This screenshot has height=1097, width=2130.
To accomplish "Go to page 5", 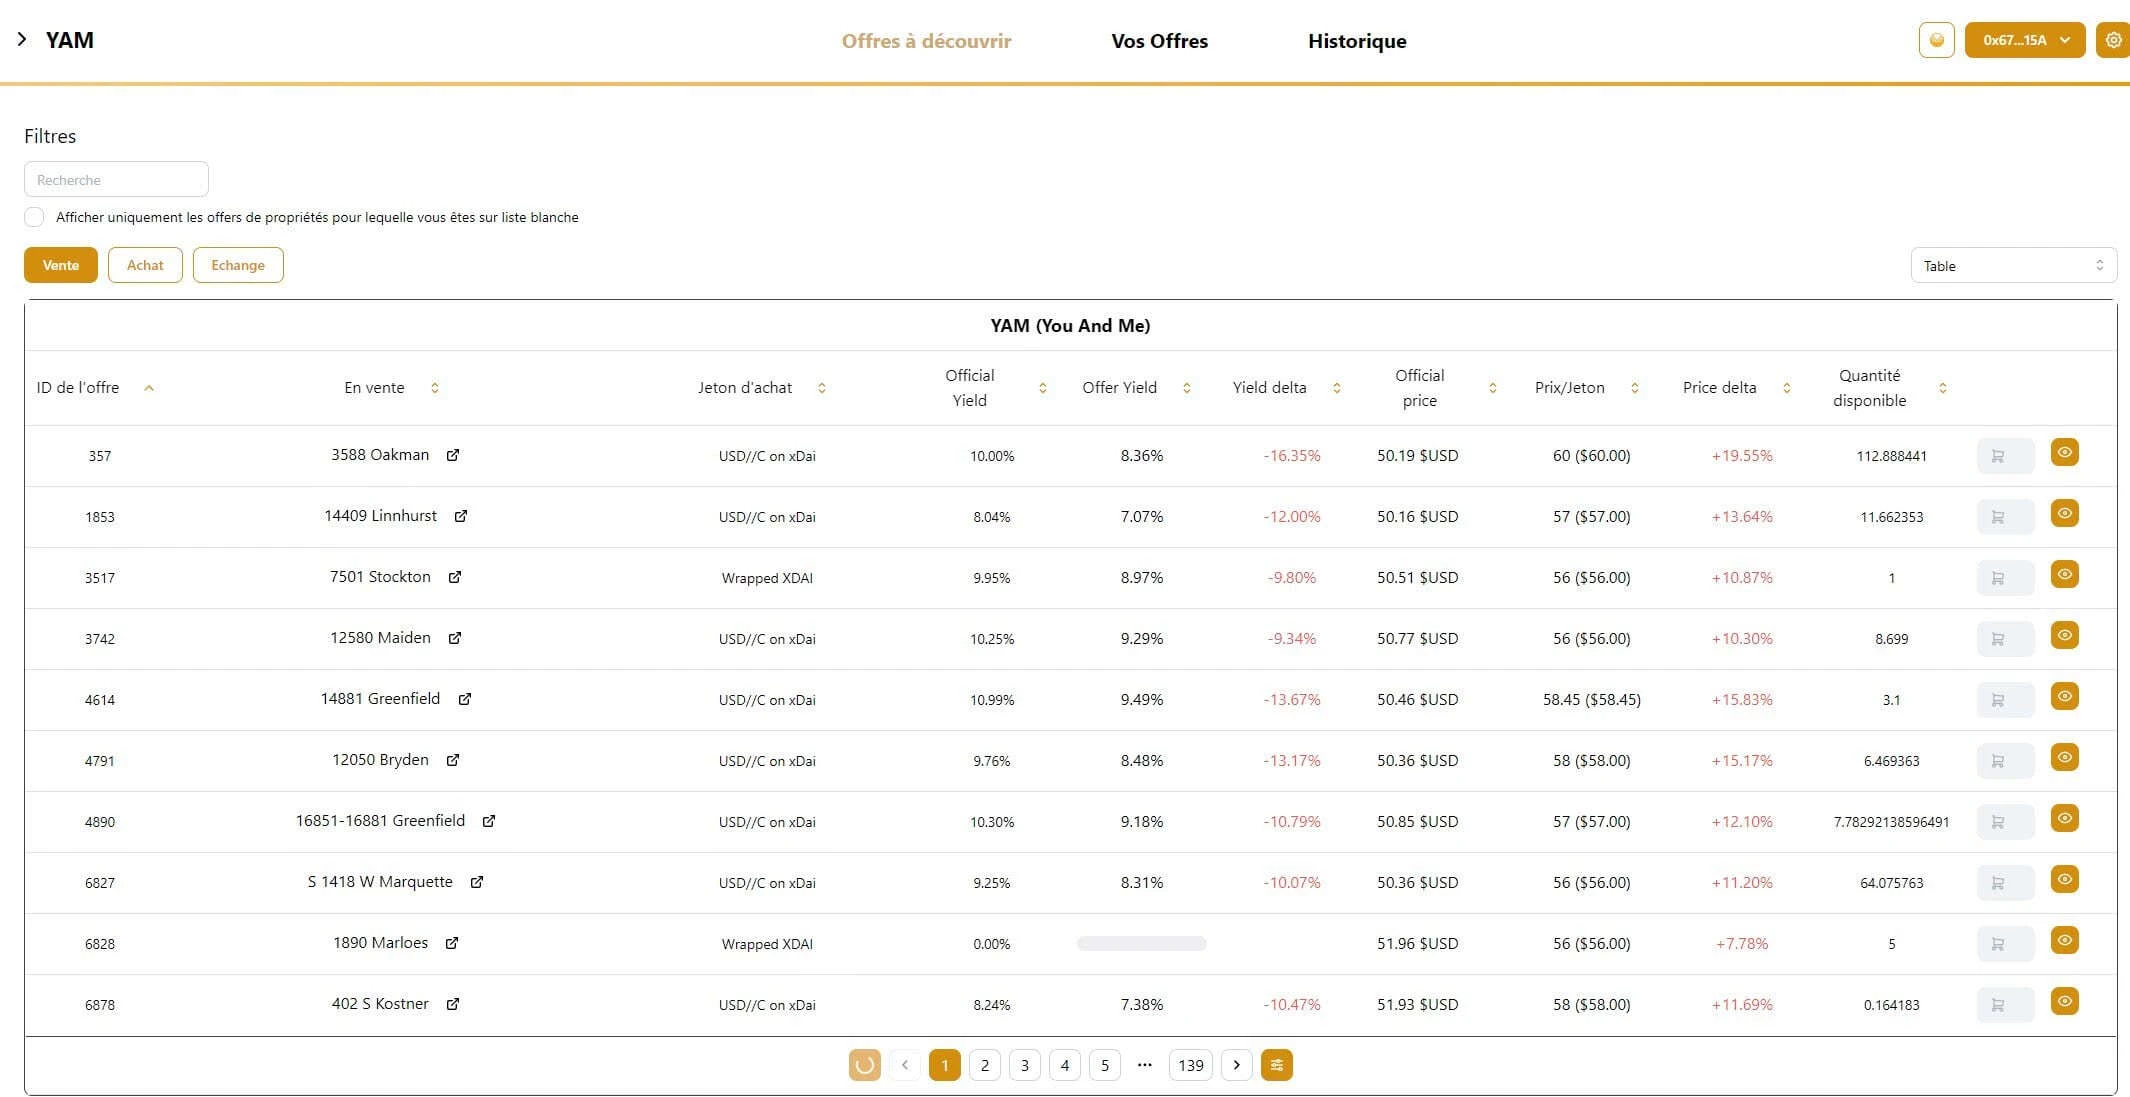I will (x=1105, y=1065).
